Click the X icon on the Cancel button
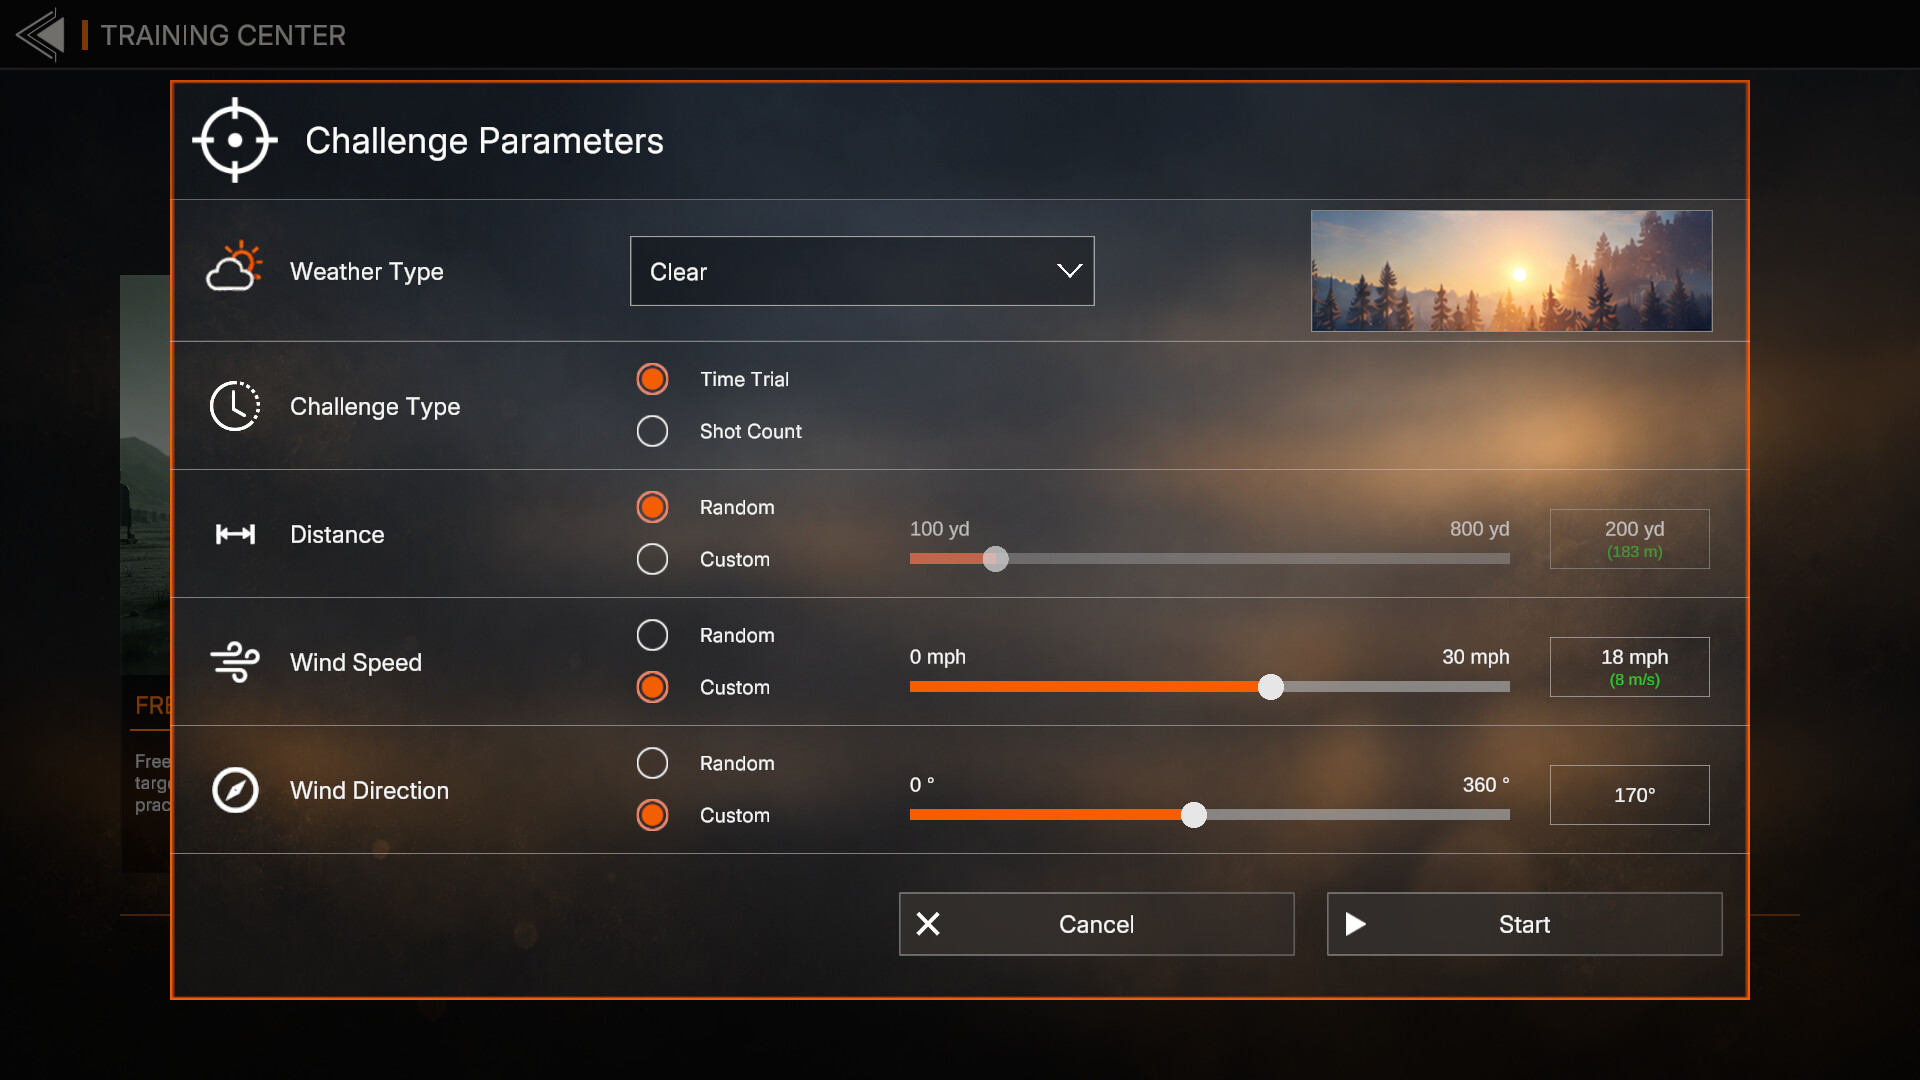1920x1080 pixels. (x=928, y=924)
